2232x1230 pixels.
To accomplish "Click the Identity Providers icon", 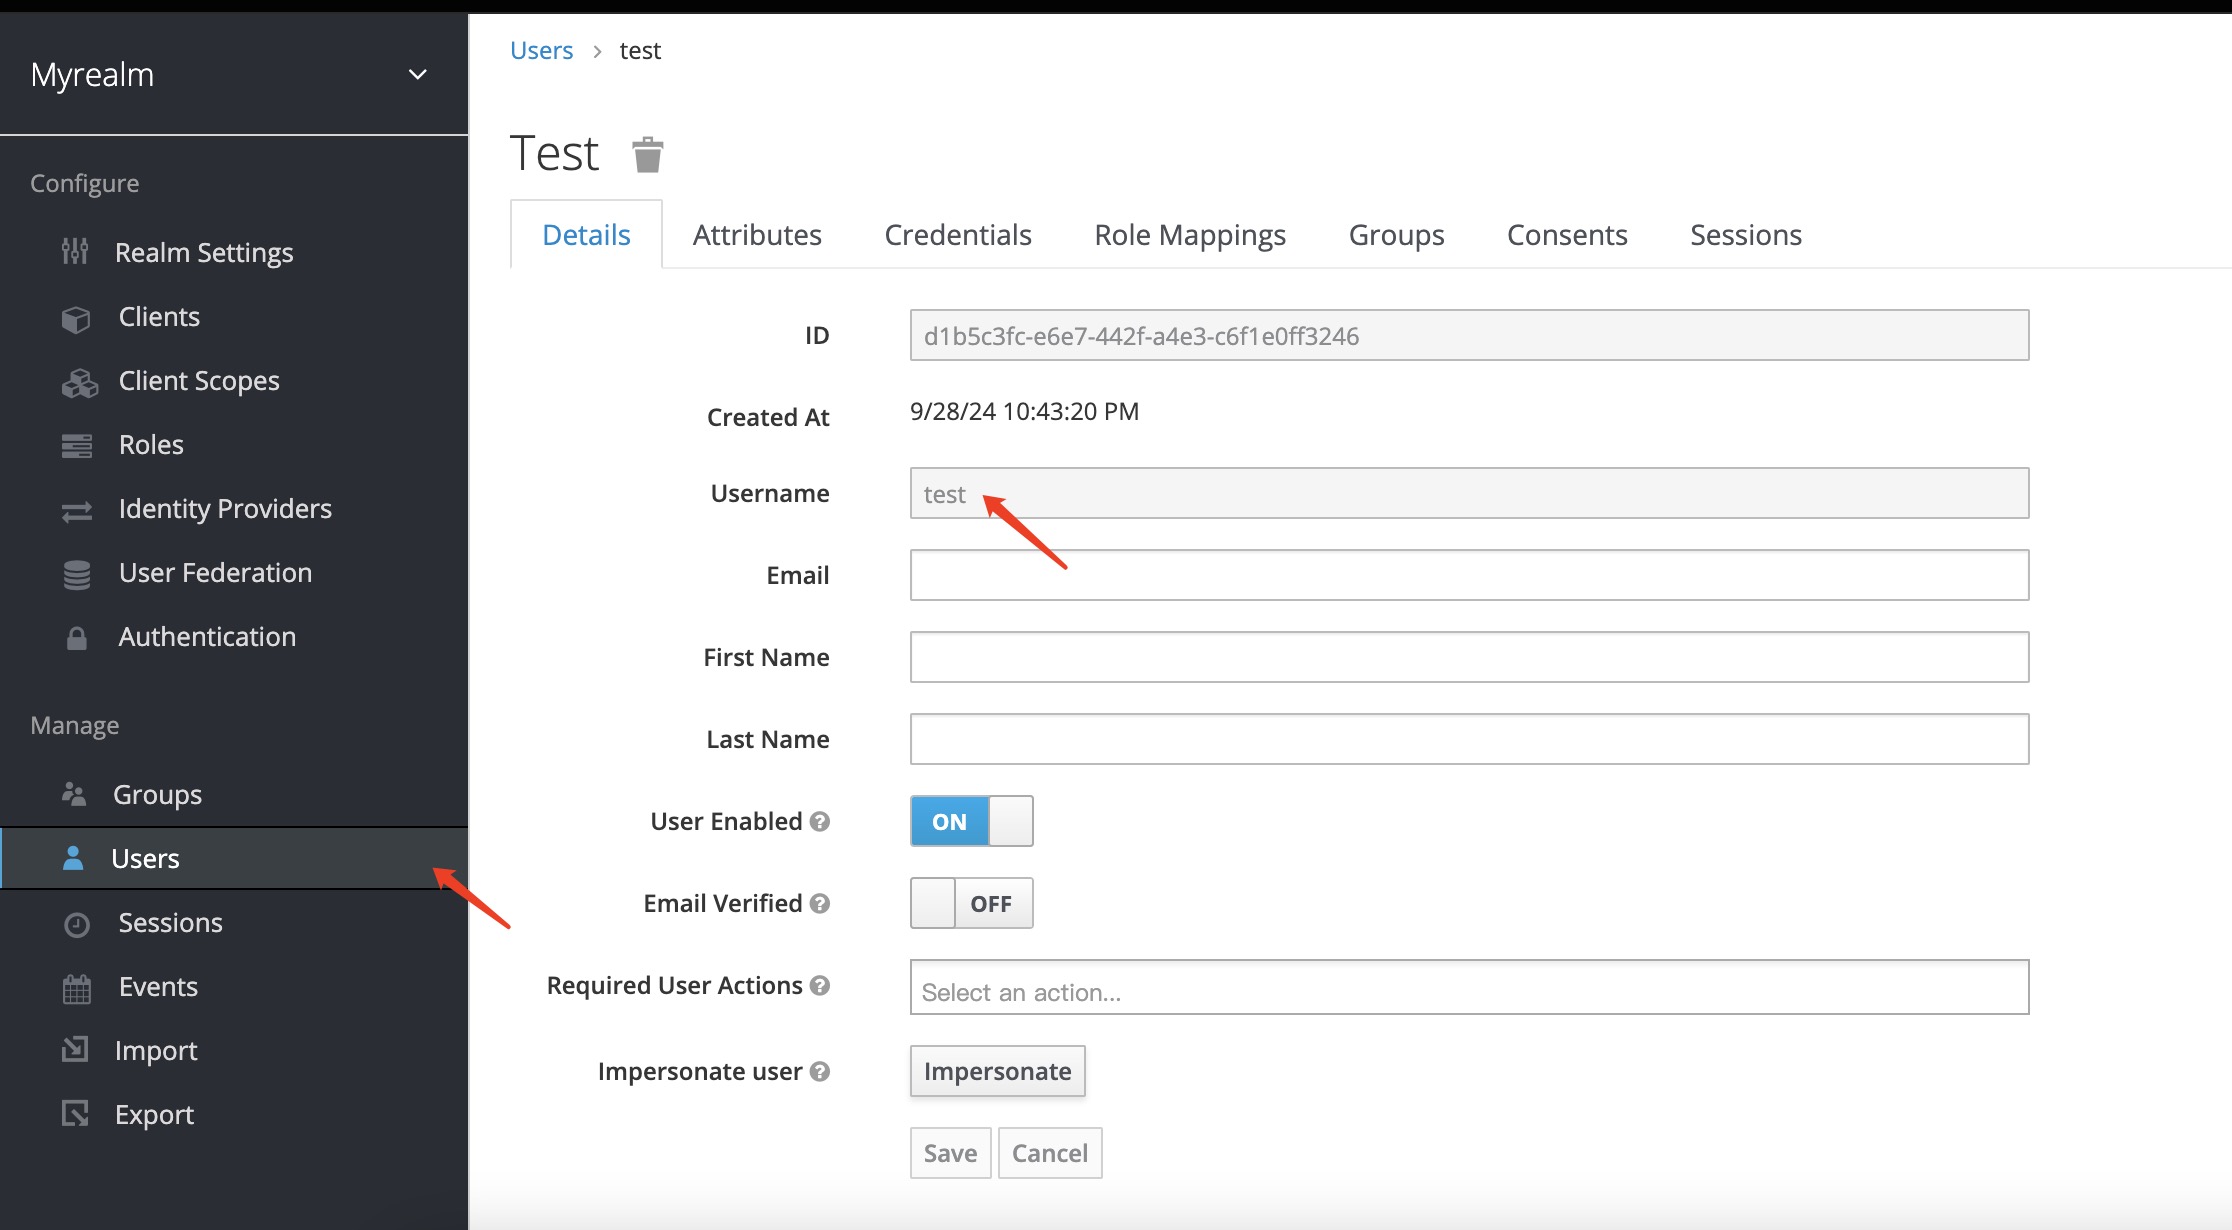I will (x=76, y=507).
